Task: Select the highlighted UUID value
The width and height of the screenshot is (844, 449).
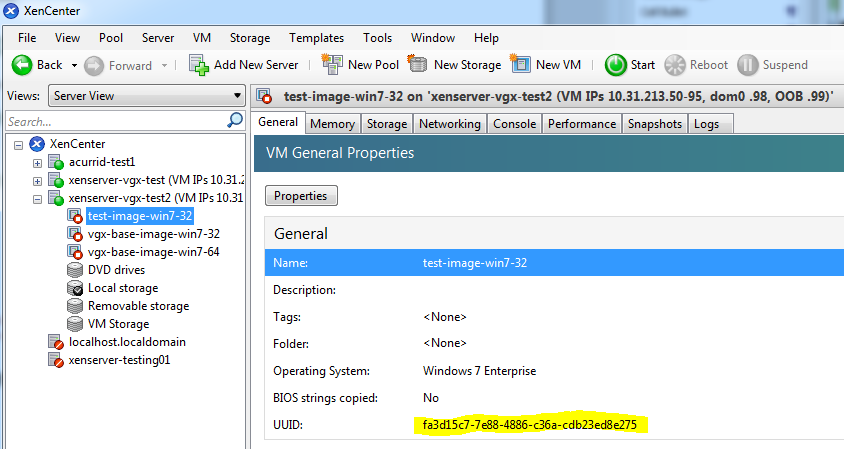Action: [x=529, y=425]
